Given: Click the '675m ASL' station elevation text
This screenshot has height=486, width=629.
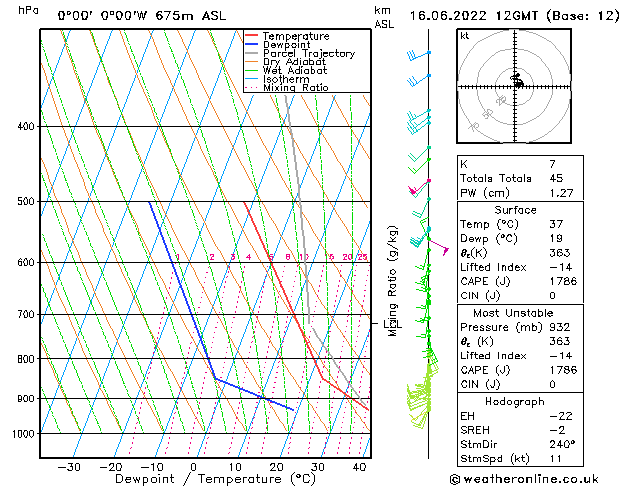Looking at the screenshot, I should click(191, 16).
